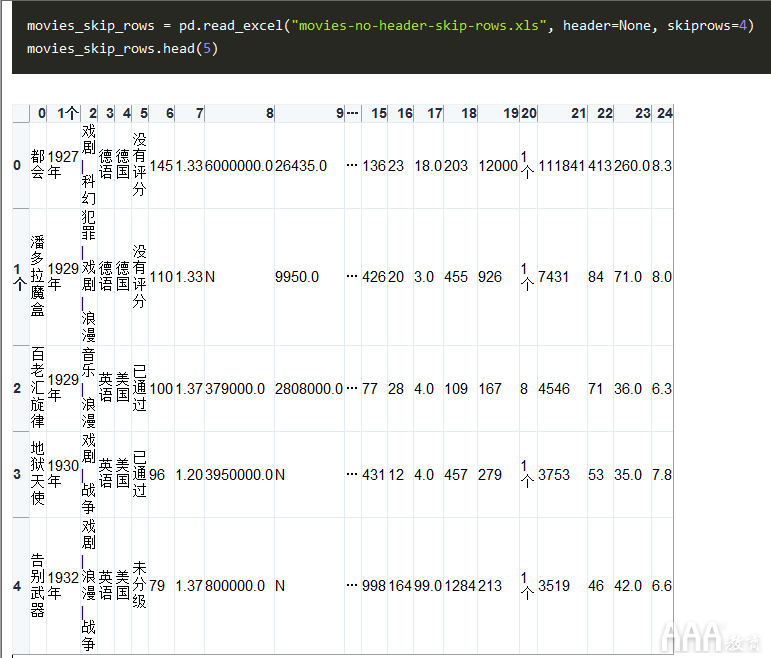Viewport: 771px width, 658px height.
Task: Select cell 百老汇旋律 in row 2
Action: point(38,388)
